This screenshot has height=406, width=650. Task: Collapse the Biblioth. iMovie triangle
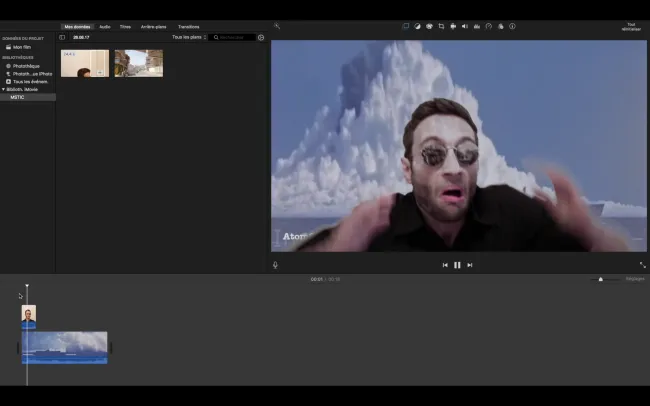(3, 89)
